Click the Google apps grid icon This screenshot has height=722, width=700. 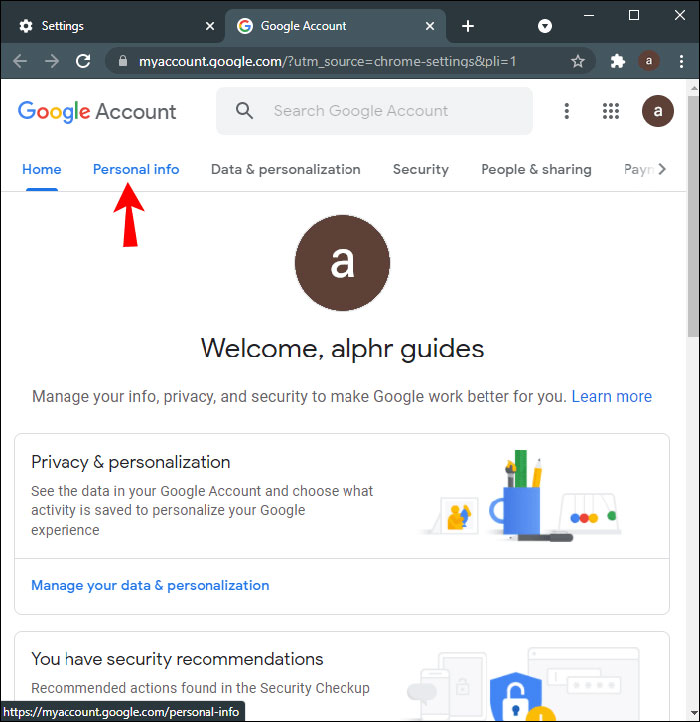pyautogui.click(x=611, y=111)
